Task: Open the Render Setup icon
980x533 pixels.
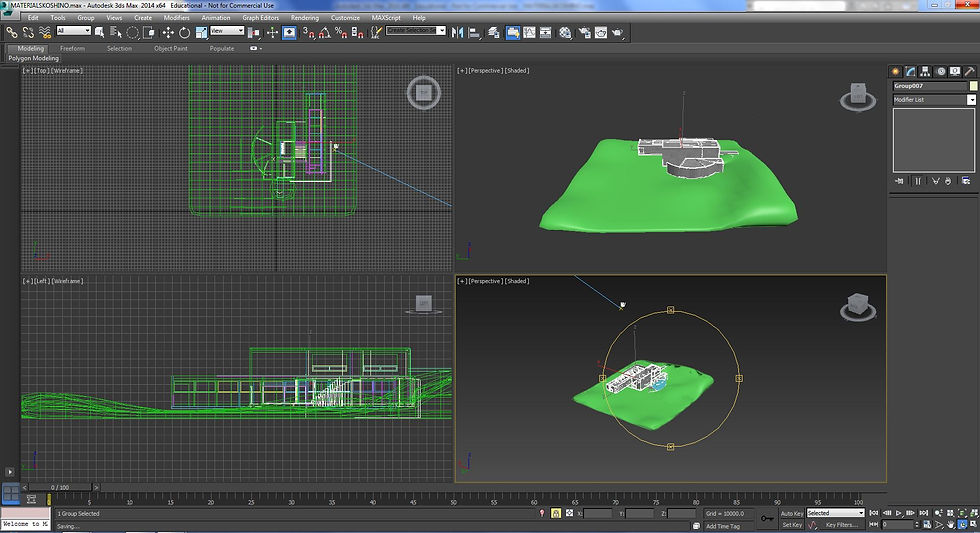Action: (585, 32)
